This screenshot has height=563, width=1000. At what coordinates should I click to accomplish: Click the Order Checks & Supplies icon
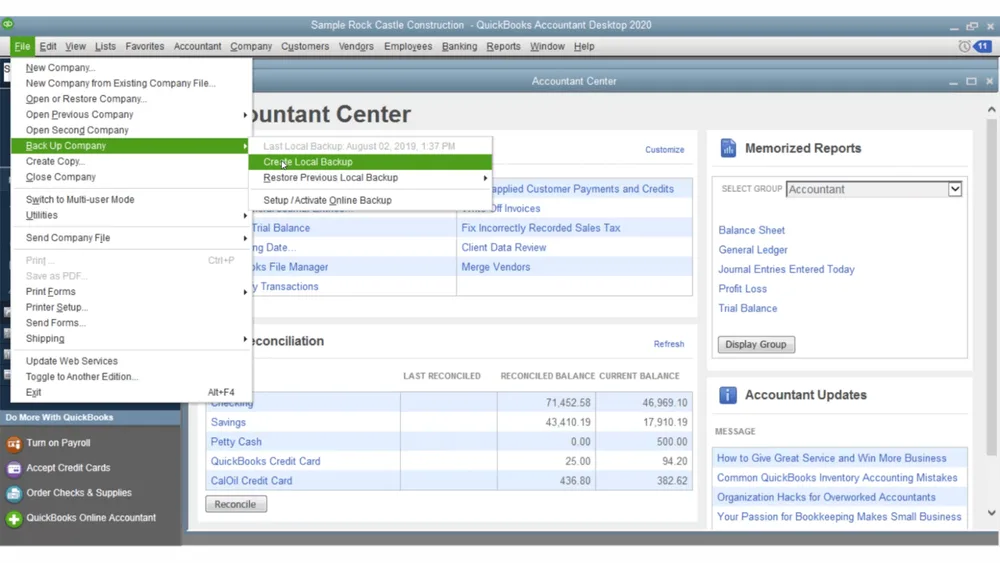point(13,493)
